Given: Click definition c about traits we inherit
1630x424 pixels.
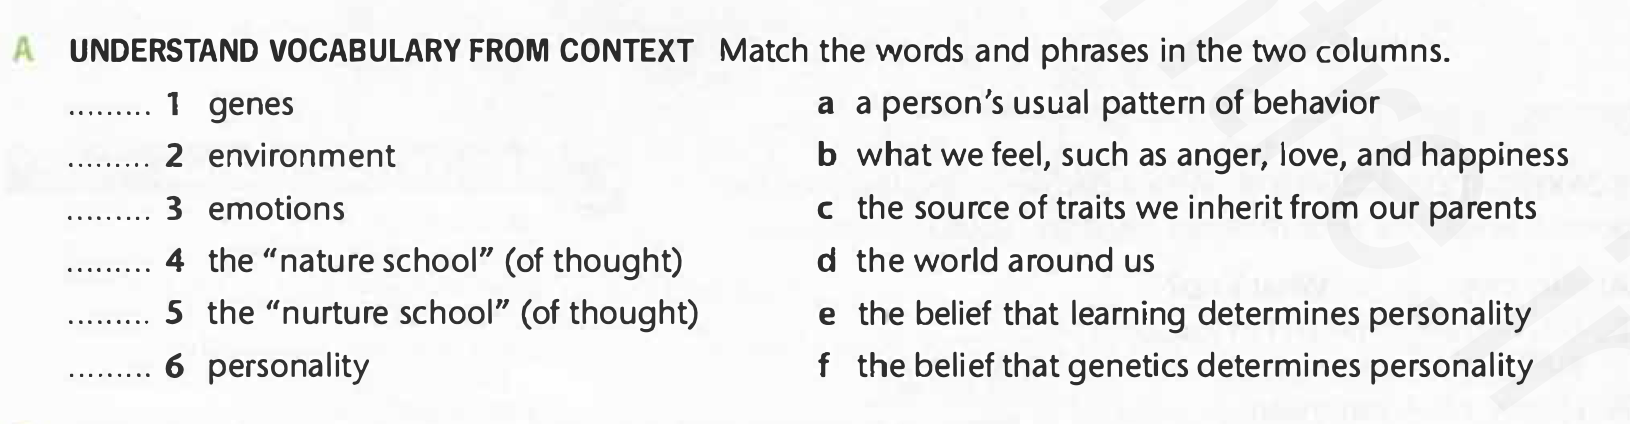Looking at the screenshot, I should coord(1177,208).
